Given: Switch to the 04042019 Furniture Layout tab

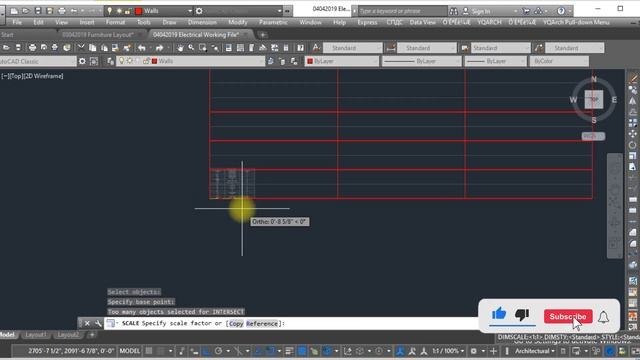Looking at the screenshot, I should 98,35.
